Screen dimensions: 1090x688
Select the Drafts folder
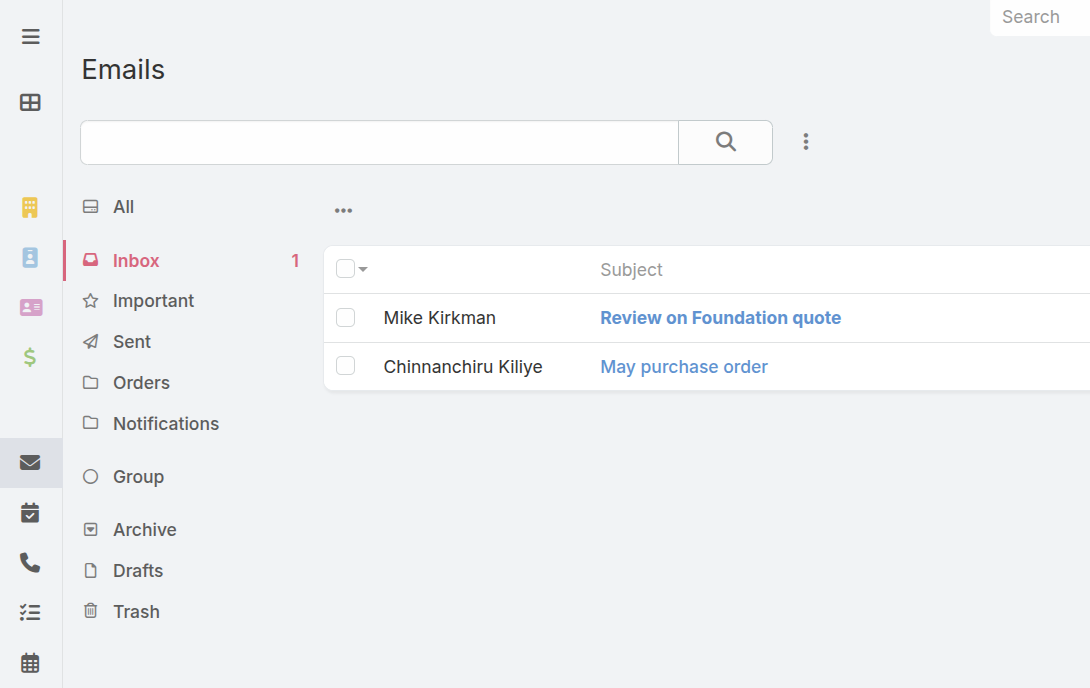point(137,571)
